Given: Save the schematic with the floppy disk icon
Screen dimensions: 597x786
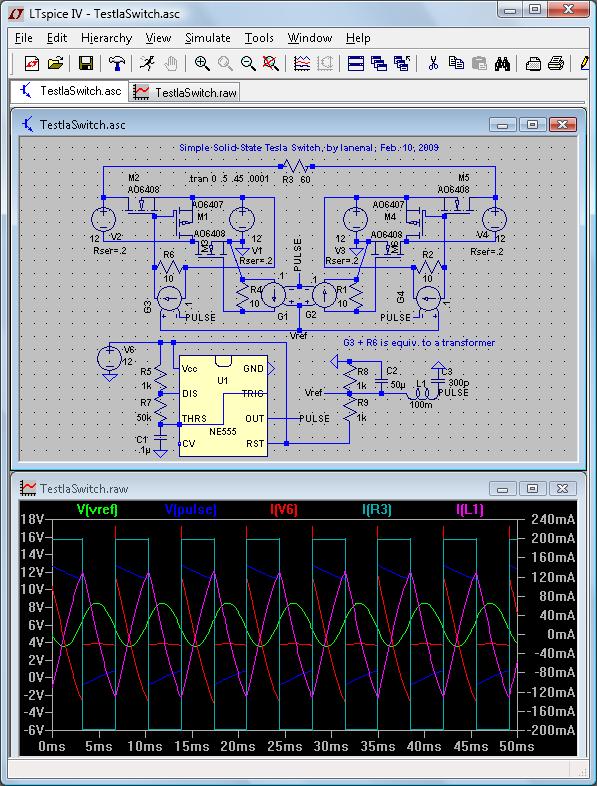Looking at the screenshot, I should pos(86,63).
